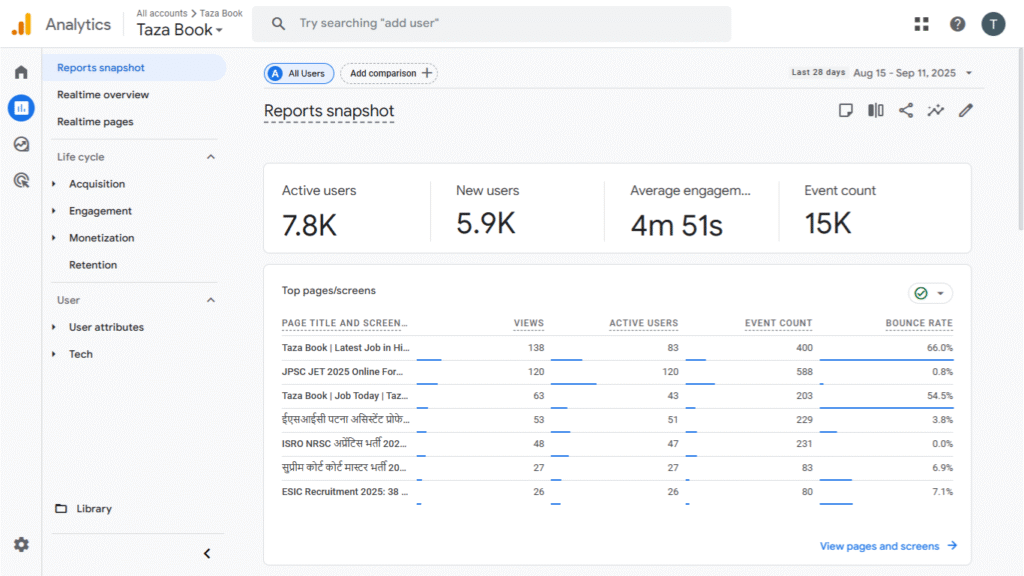This screenshot has height=576, width=1024.
Task: Click the PAGE TITLE AND SCREEN header
Action: (x=344, y=323)
